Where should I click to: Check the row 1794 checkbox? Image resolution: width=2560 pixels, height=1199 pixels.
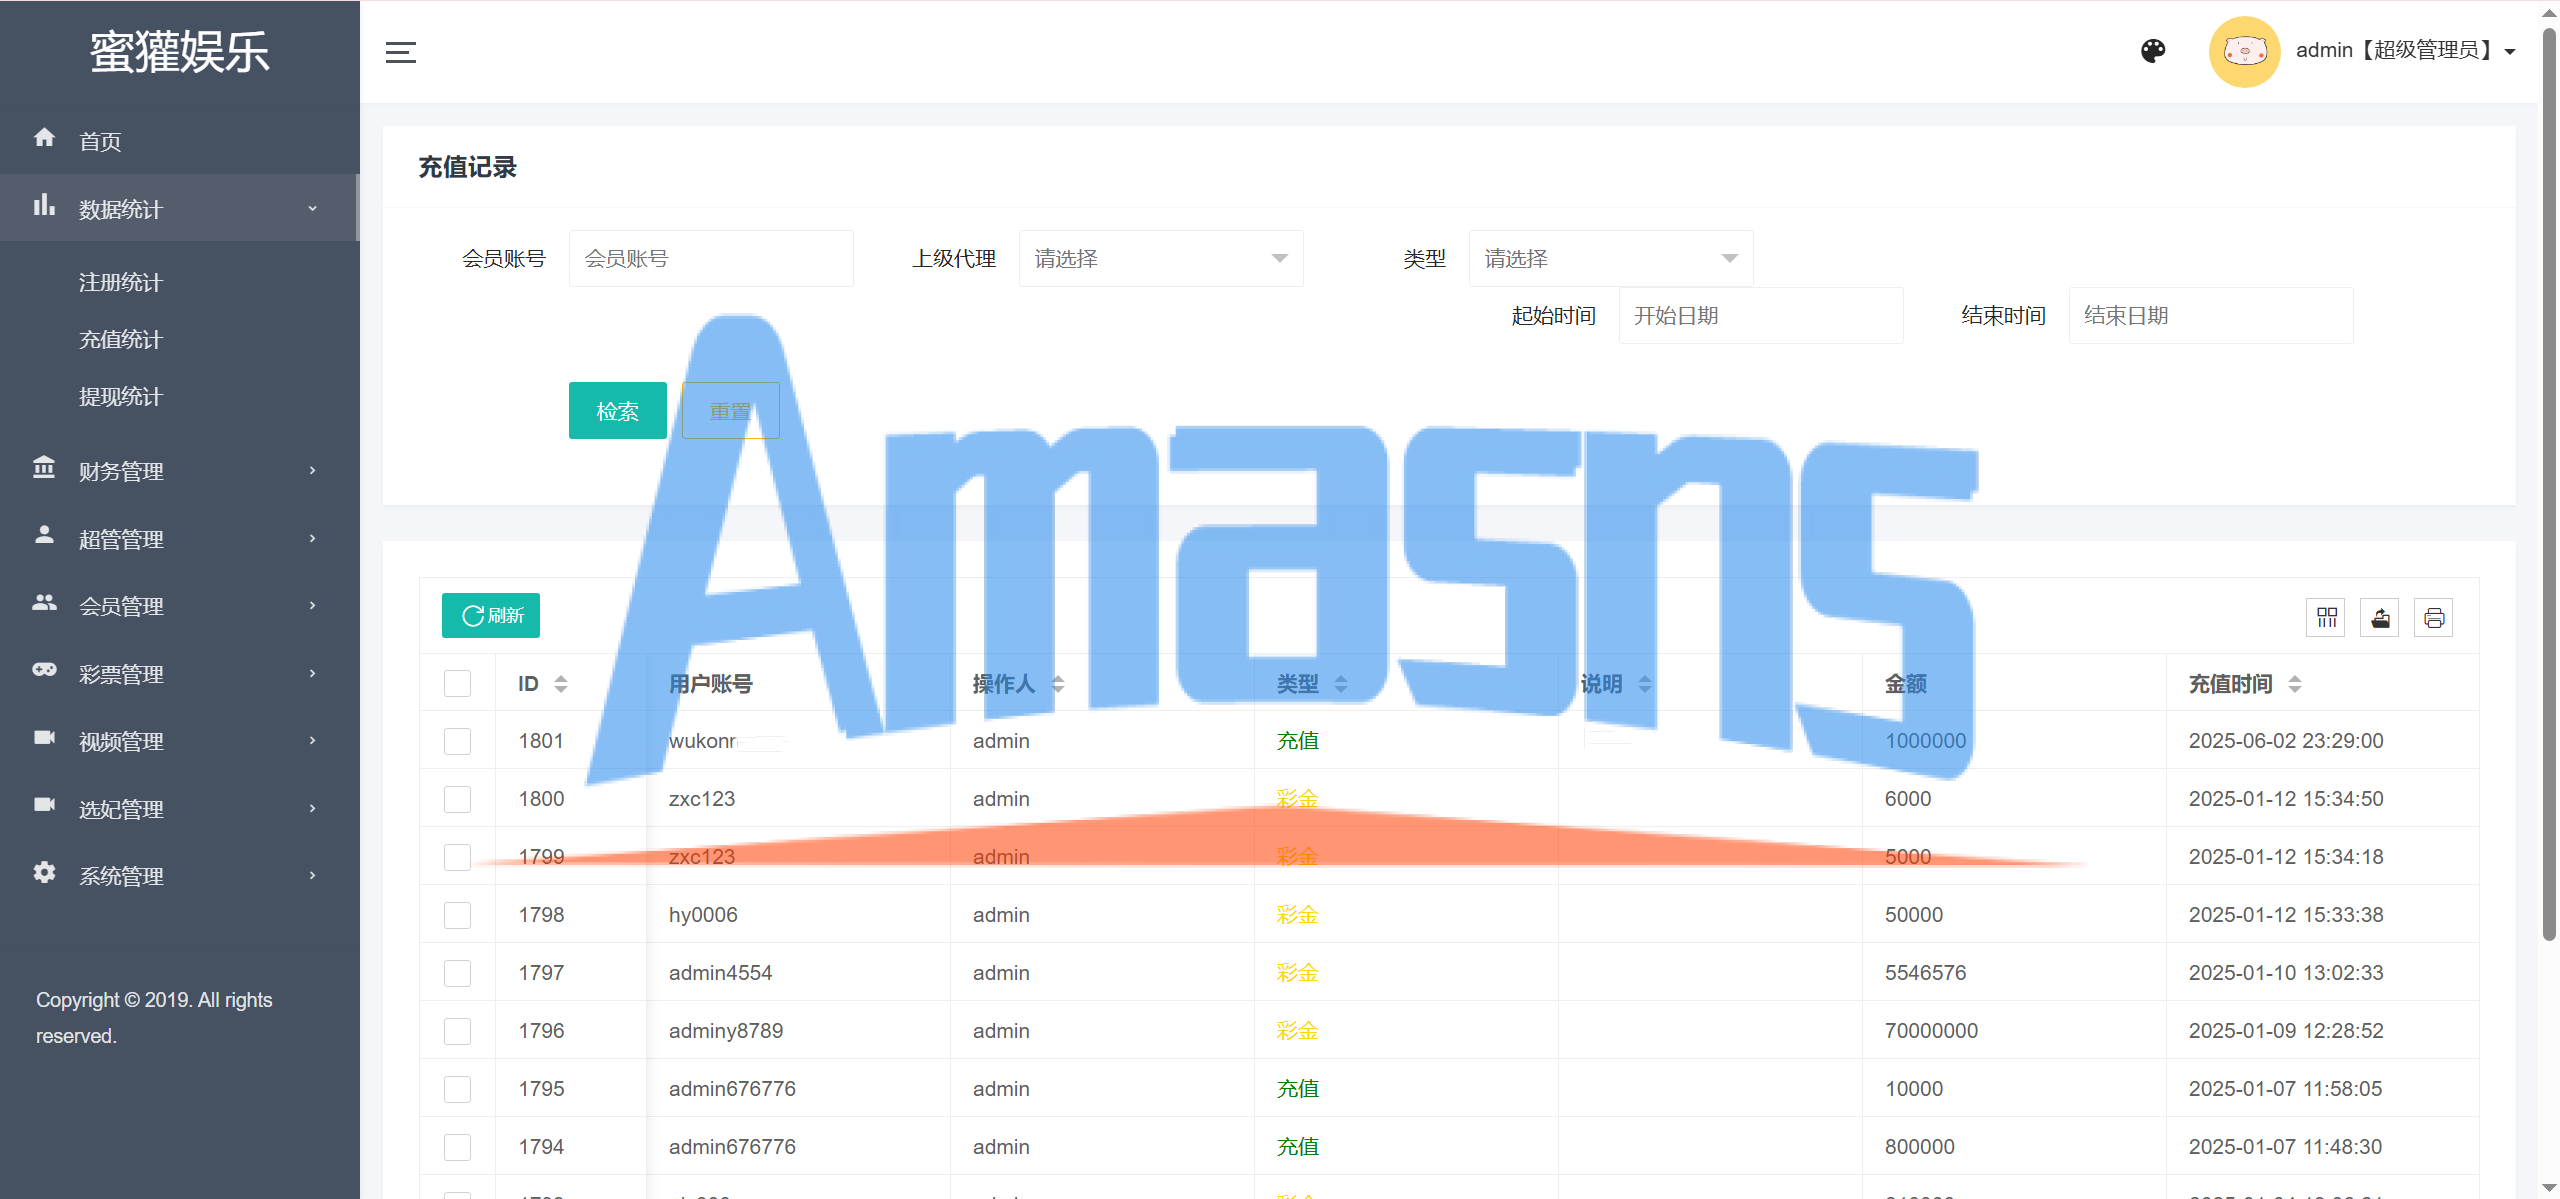click(x=458, y=1147)
